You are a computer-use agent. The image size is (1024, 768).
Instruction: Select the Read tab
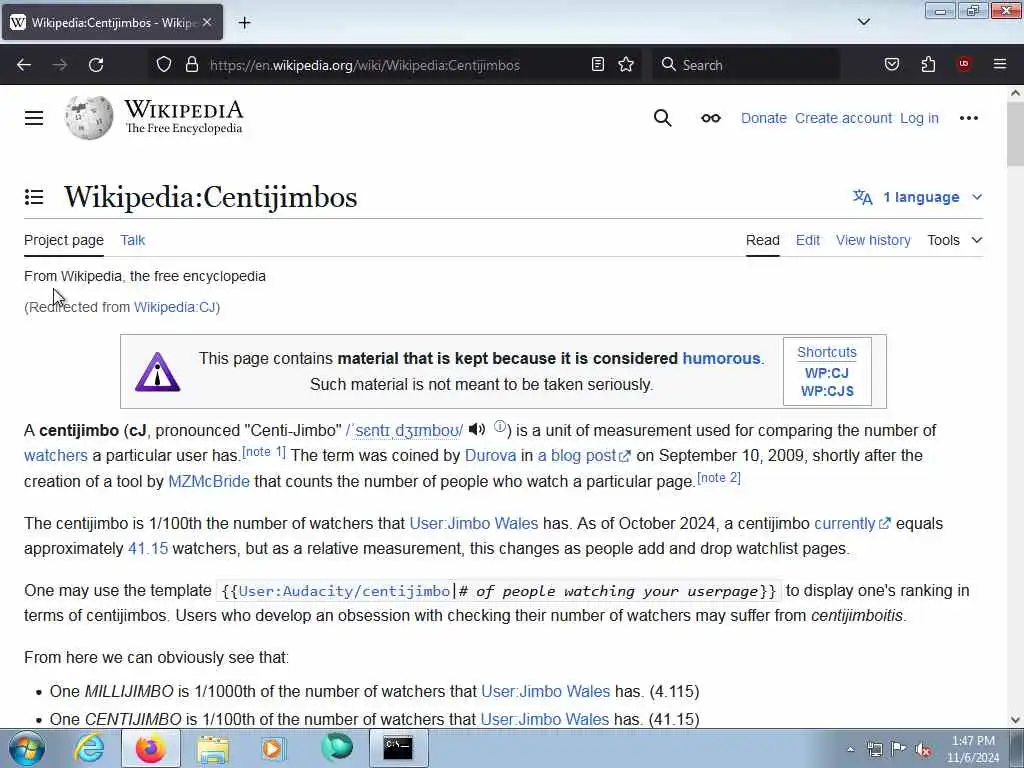click(x=763, y=240)
